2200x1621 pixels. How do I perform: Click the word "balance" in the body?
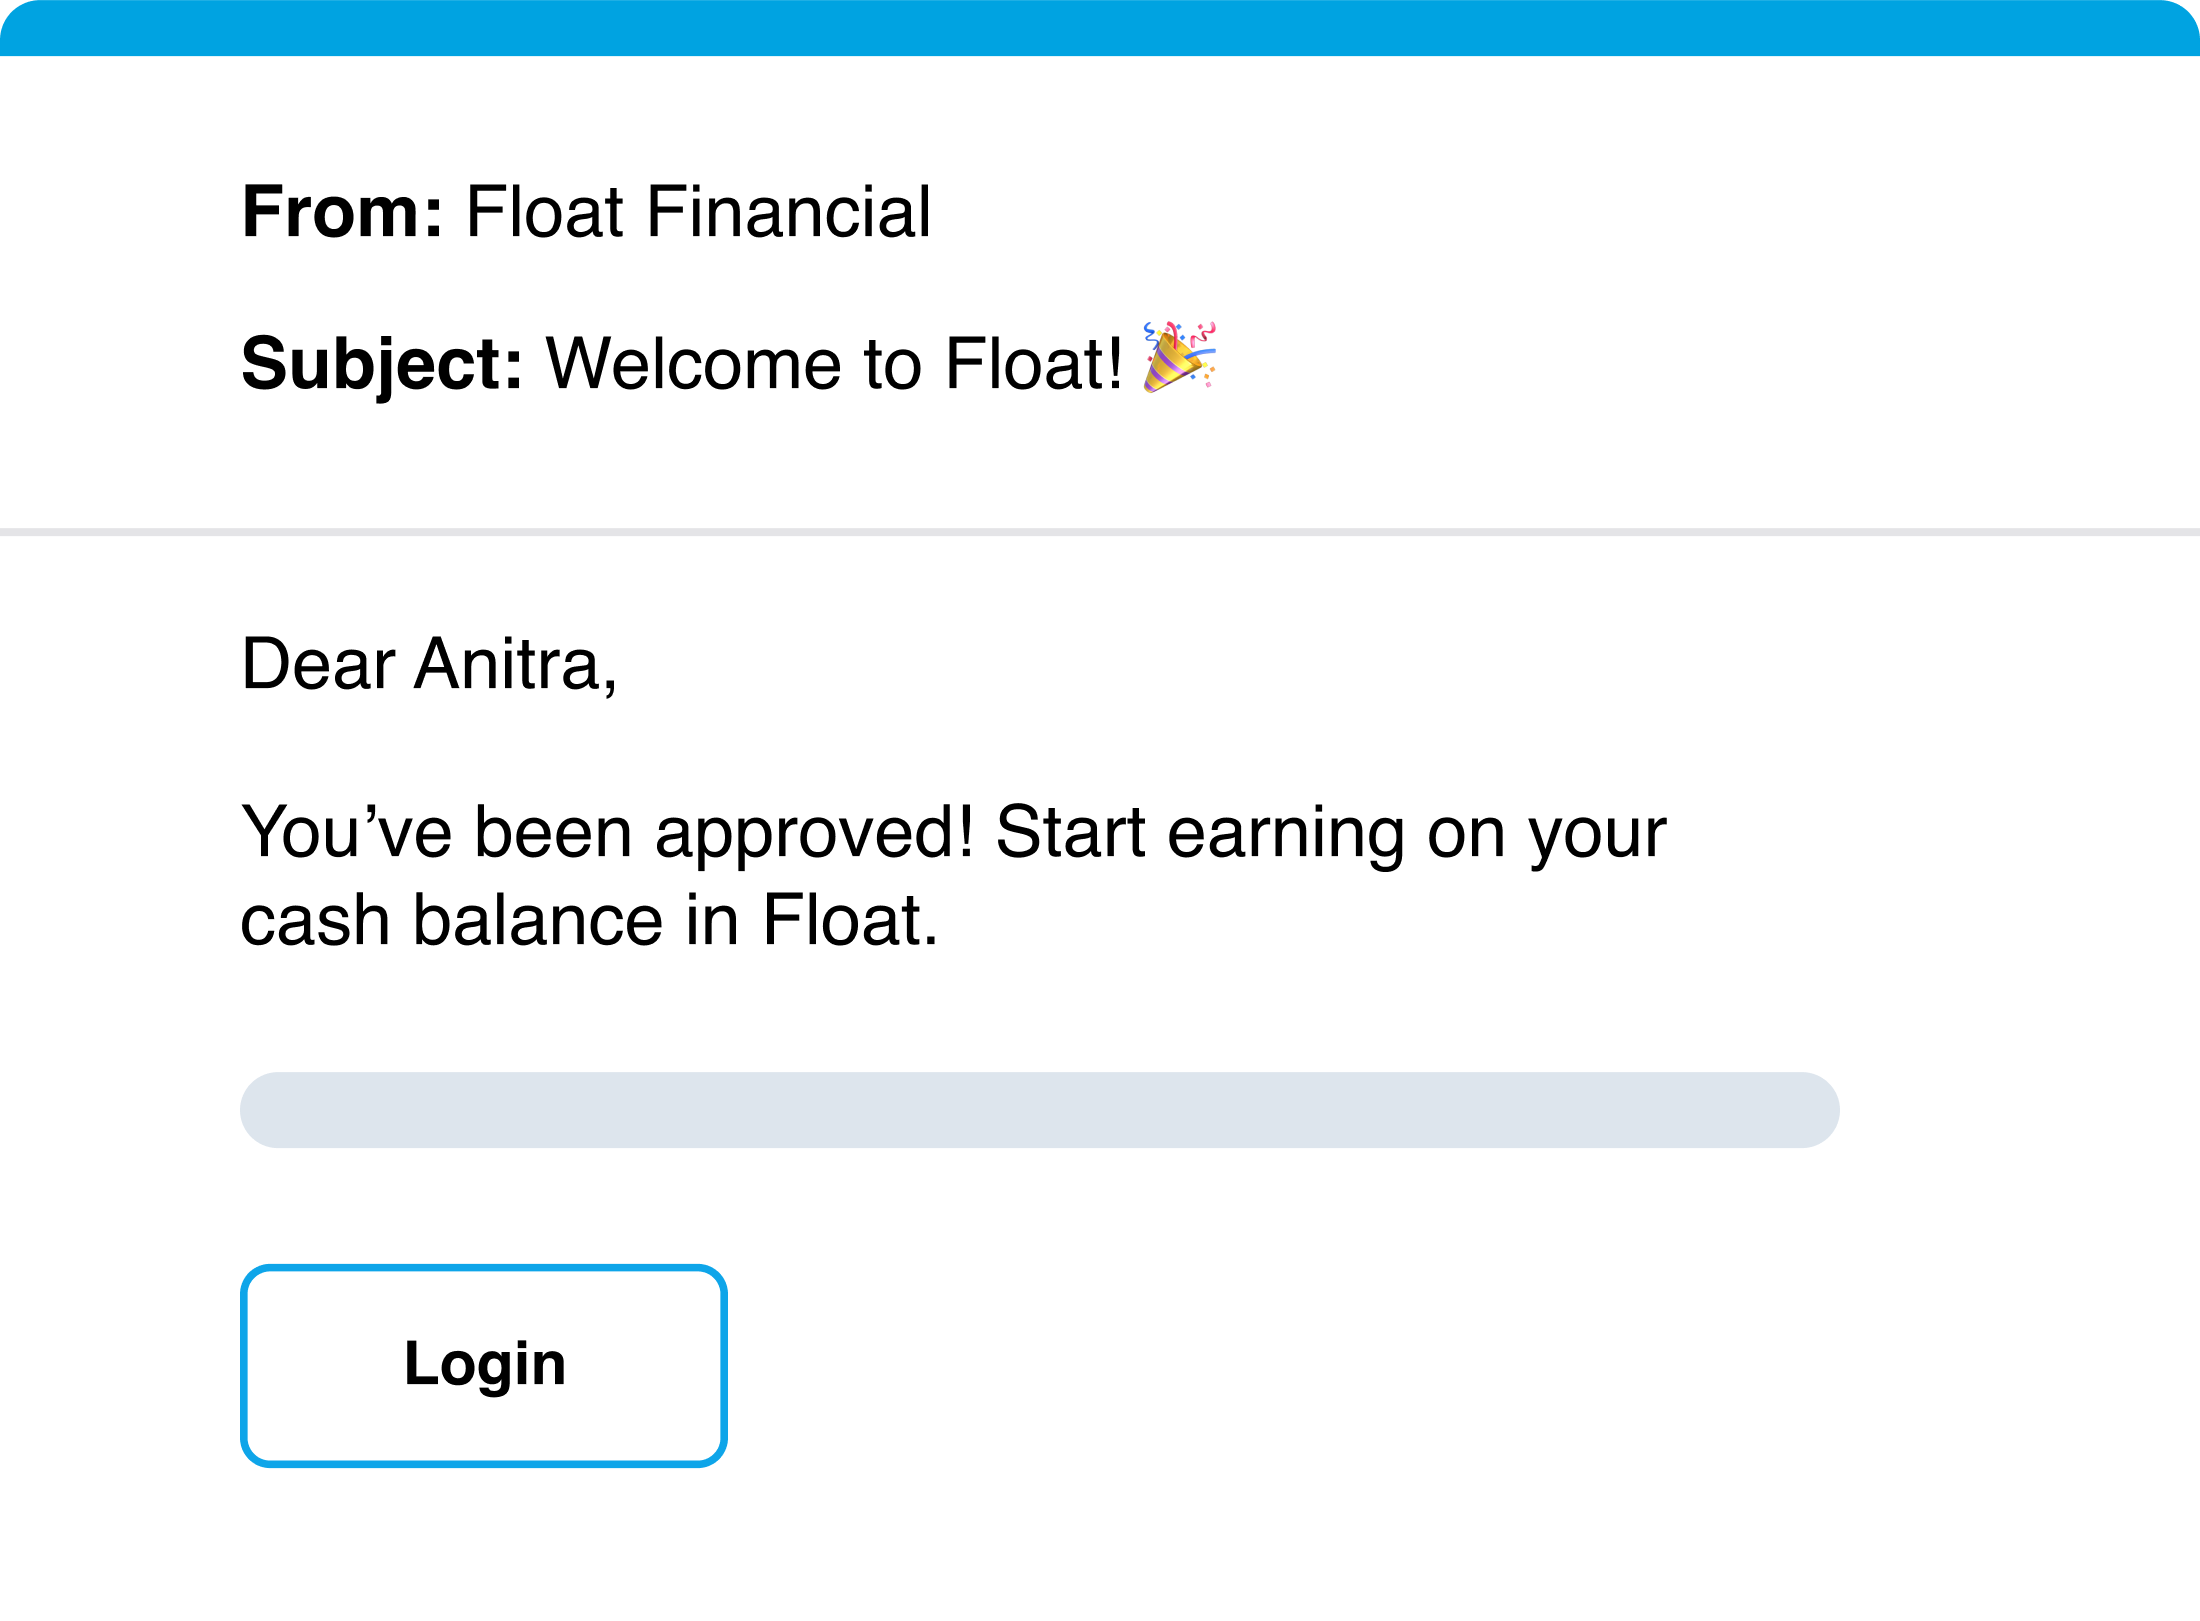click(x=538, y=921)
